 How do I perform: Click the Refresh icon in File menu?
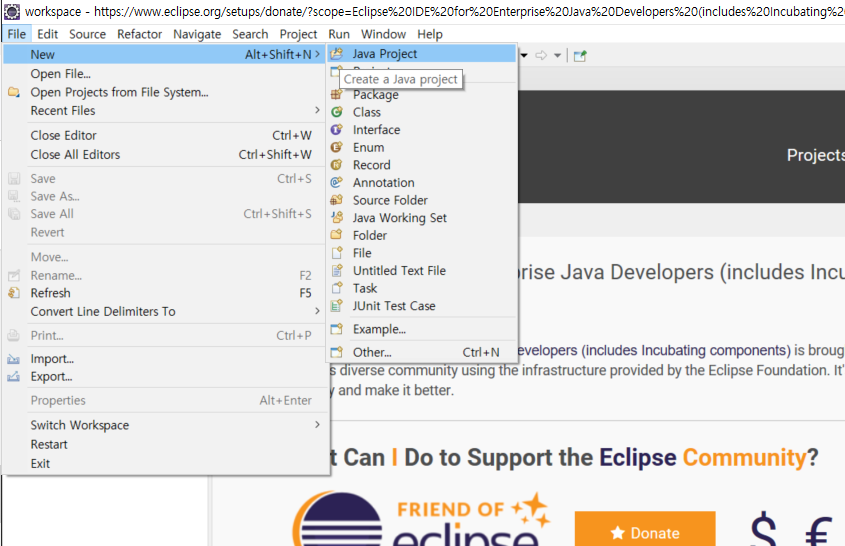point(14,293)
